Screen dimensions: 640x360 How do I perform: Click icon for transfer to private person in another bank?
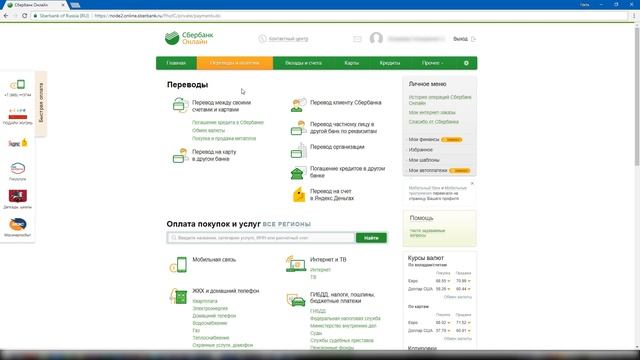[x=298, y=128]
